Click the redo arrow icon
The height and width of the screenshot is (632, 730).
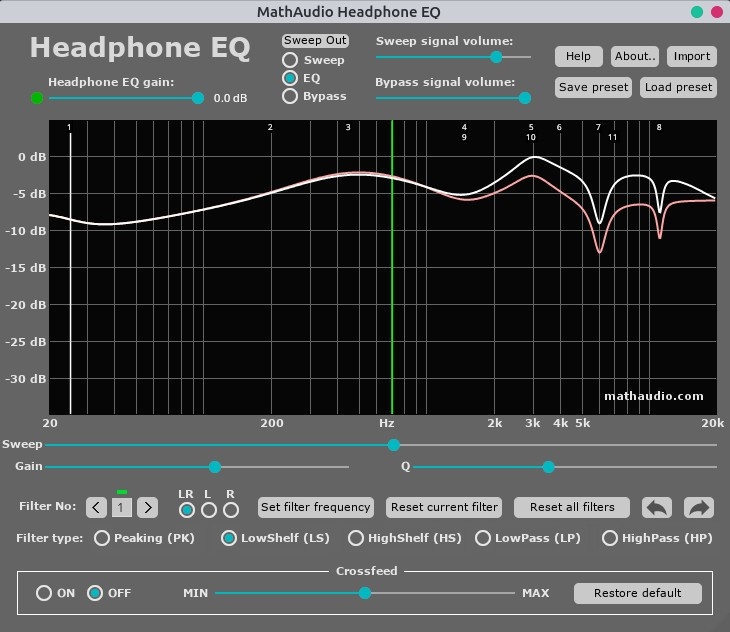[x=700, y=507]
